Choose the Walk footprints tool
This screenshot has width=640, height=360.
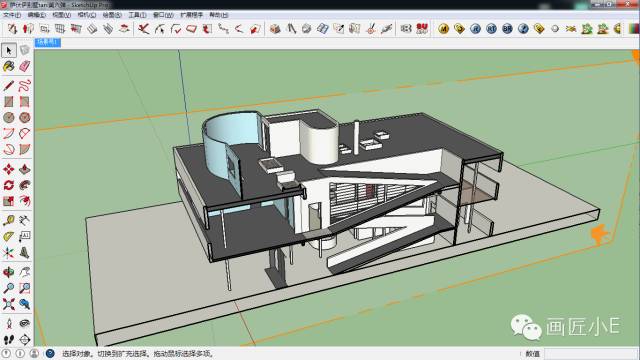pyautogui.click(x=9, y=339)
